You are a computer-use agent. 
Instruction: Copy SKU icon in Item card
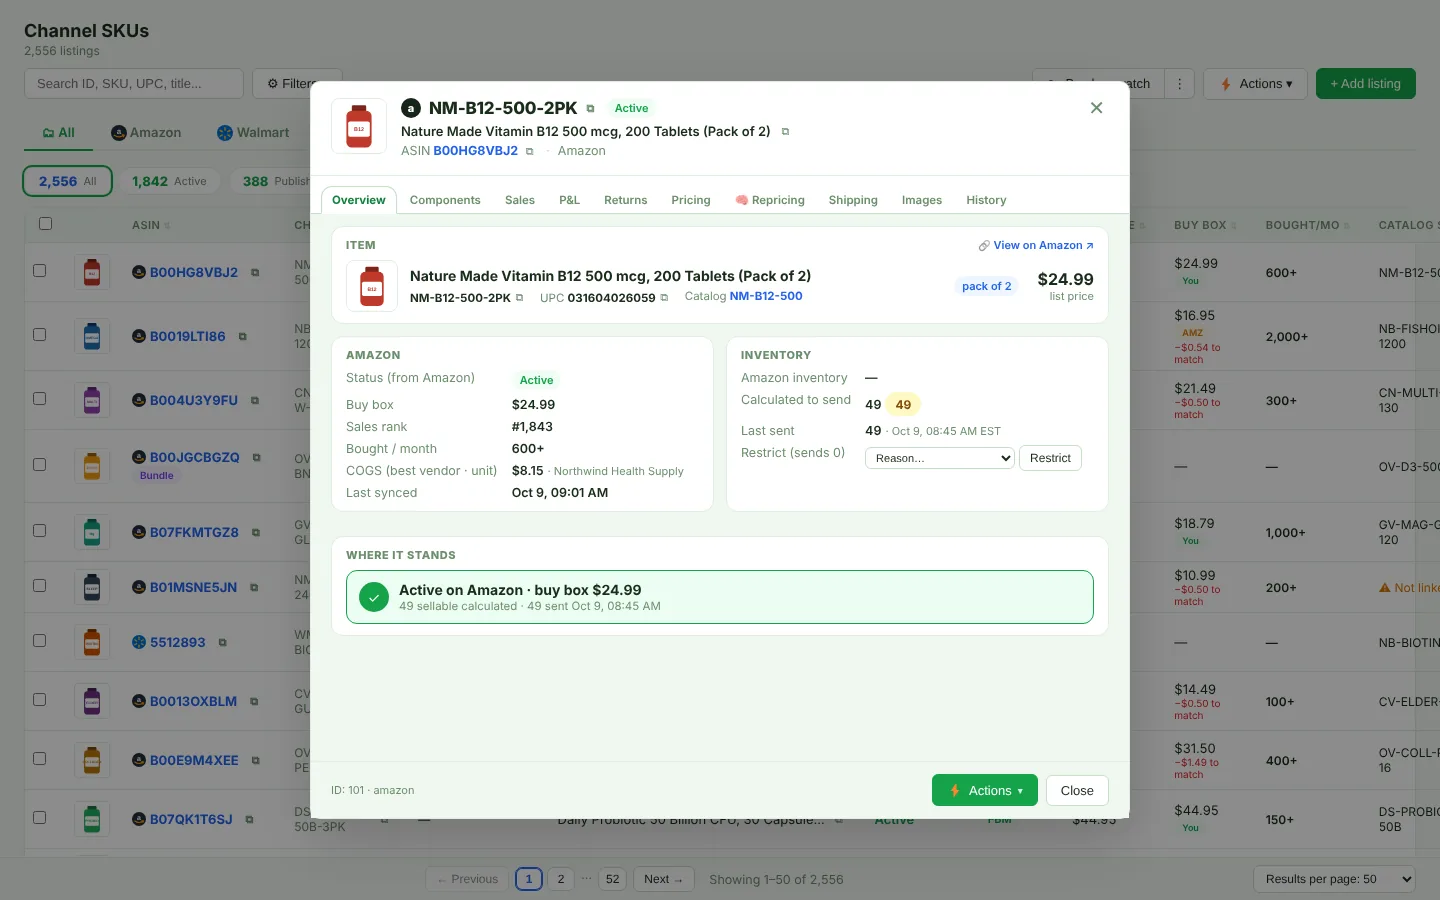519,298
